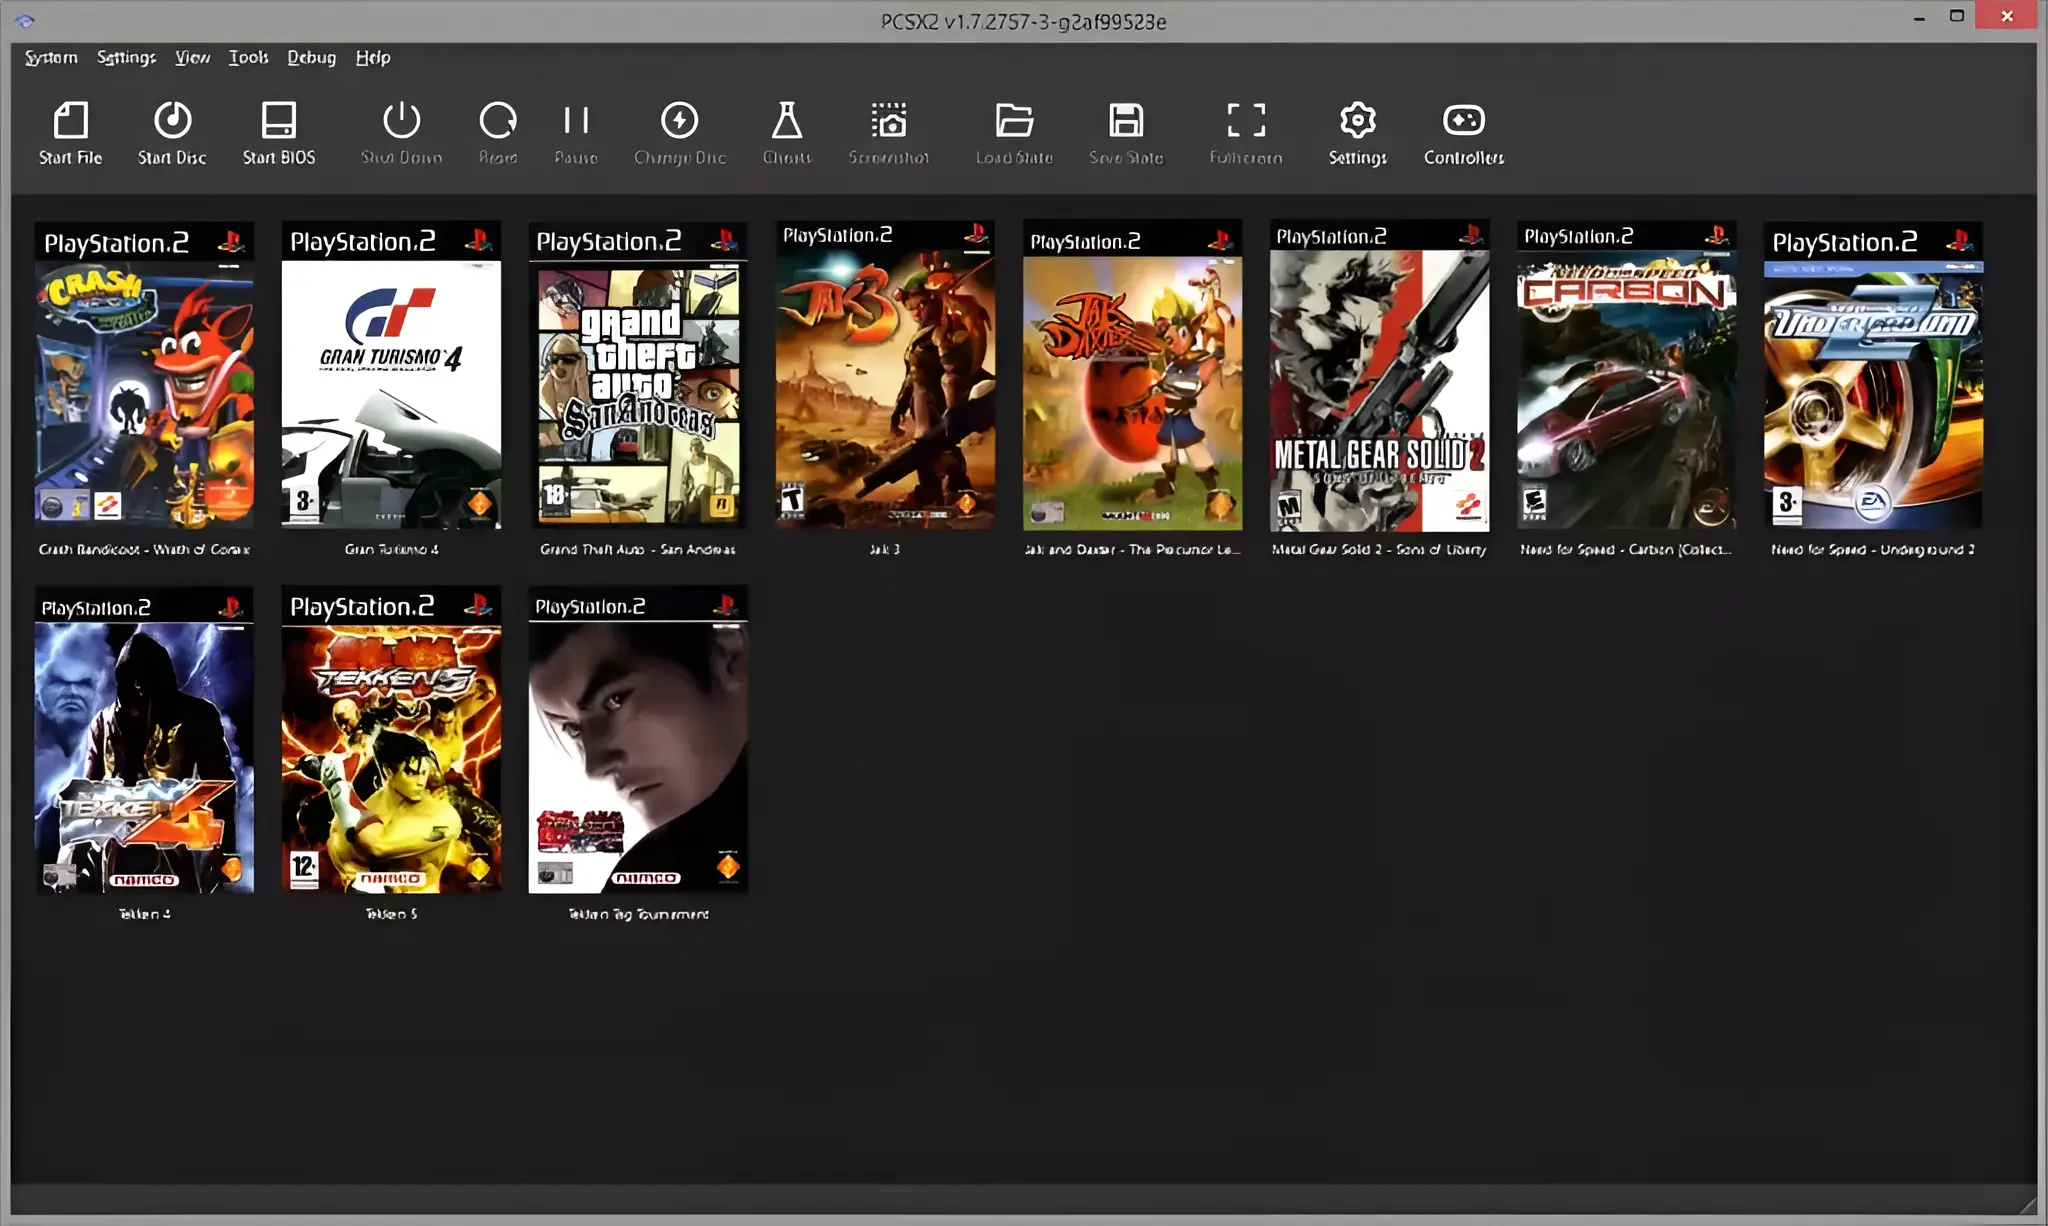Pause the emulation
Screen dimensions: 2048x1226
(x=575, y=130)
